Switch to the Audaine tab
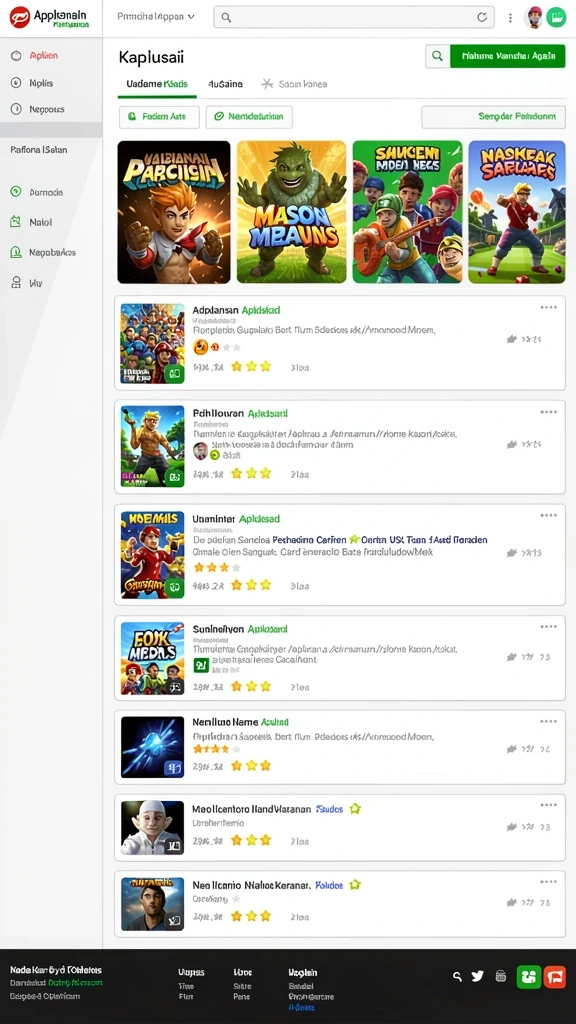 [x=225, y=84]
